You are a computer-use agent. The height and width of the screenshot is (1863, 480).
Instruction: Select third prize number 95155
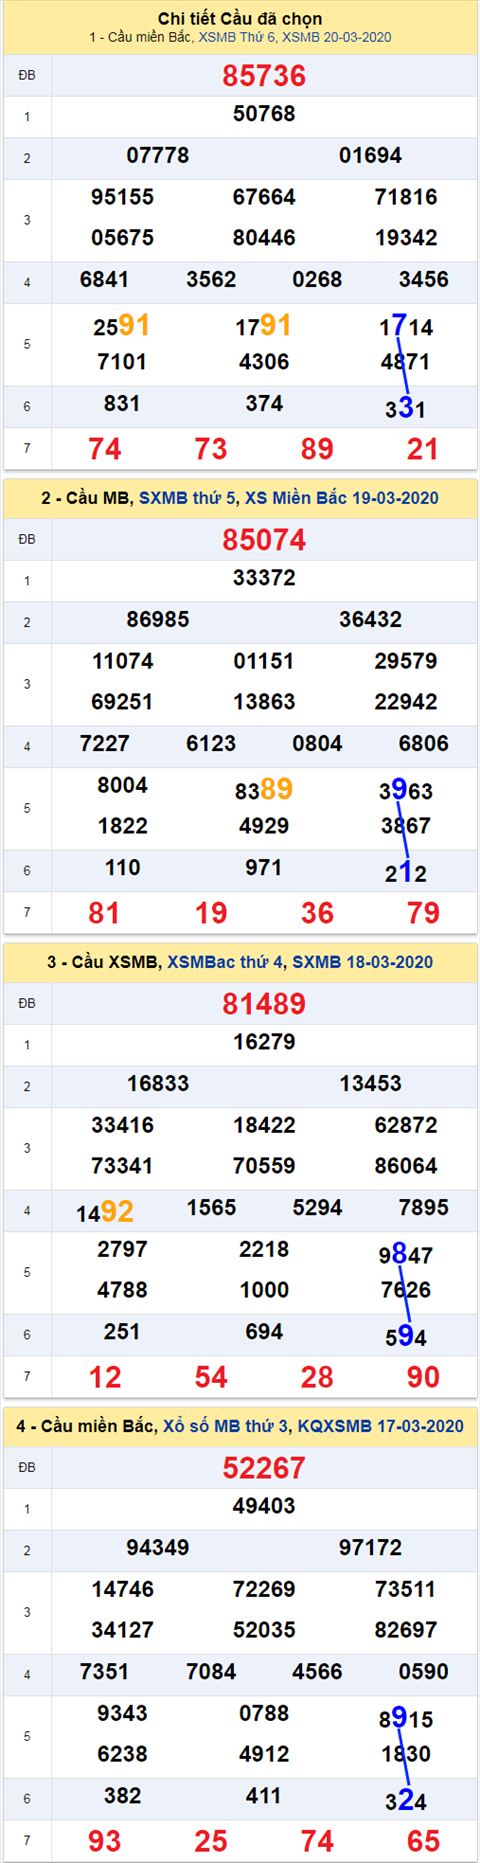[123, 197]
